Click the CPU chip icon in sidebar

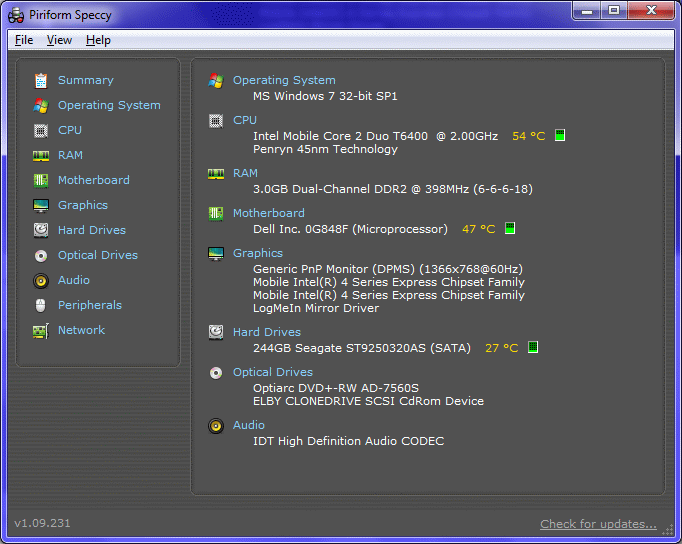(41, 130)
